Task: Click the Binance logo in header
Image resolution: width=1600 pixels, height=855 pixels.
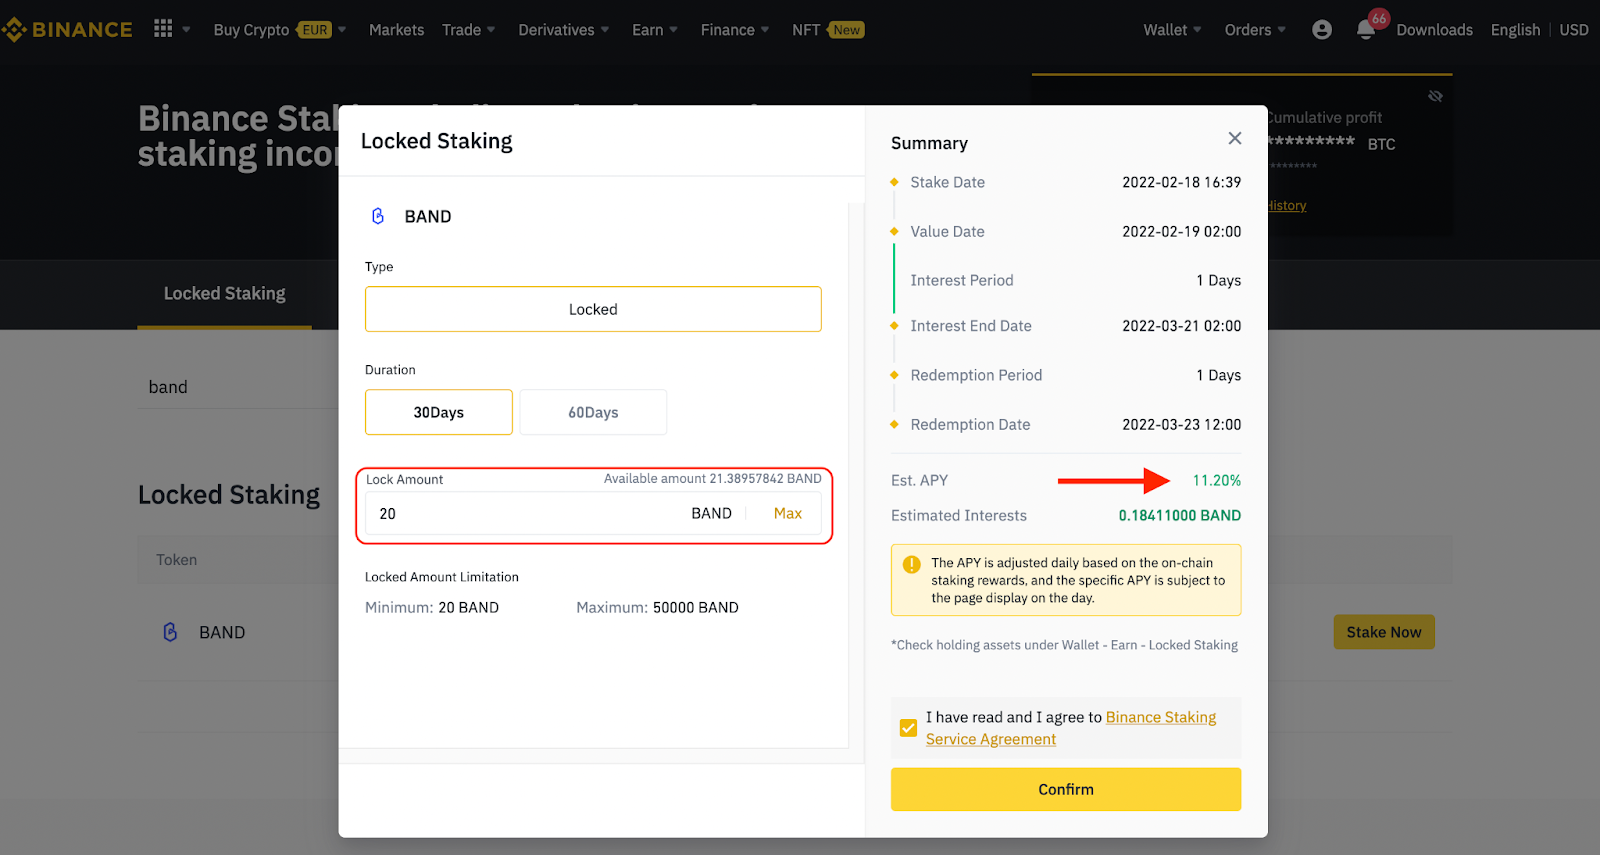Action: (x=67, y=30)
